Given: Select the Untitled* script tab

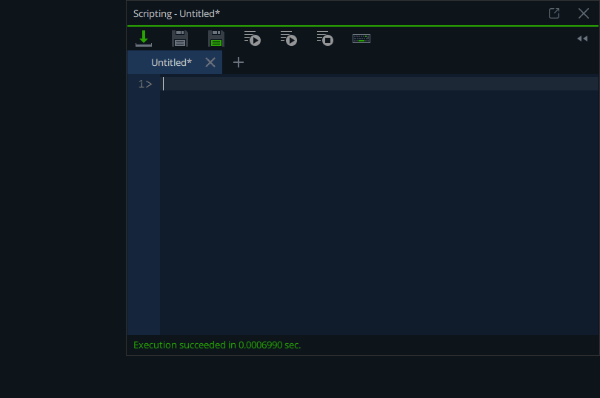Looking at the screenshot, I should click(x=171, y=62).
